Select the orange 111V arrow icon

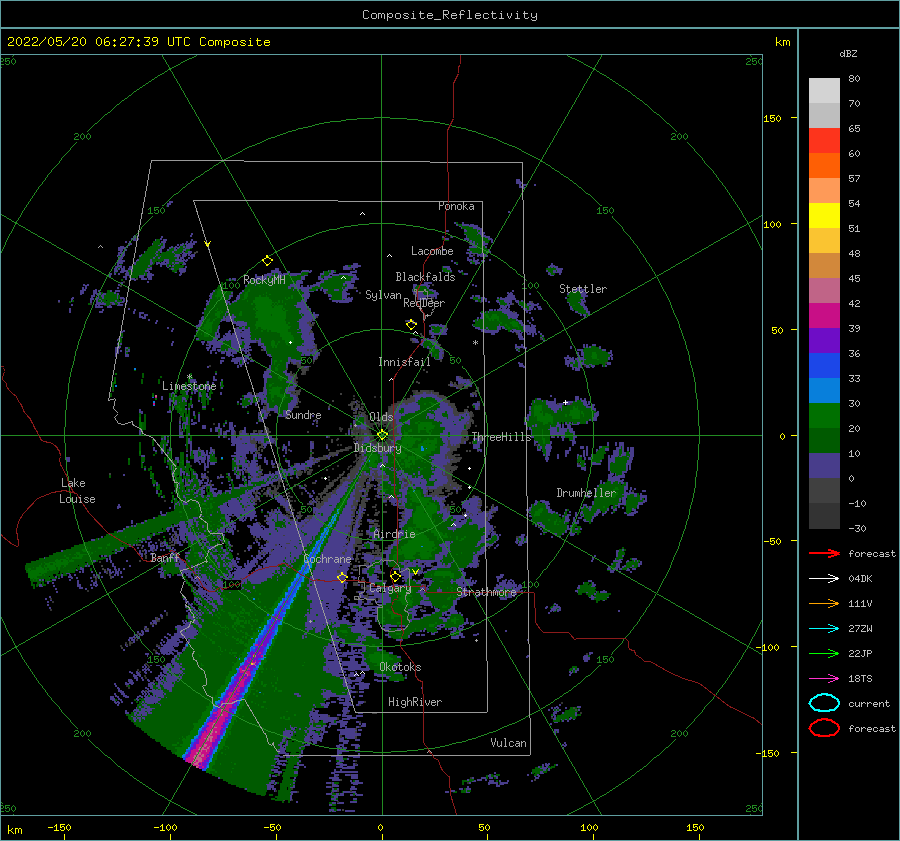(824, 603)
